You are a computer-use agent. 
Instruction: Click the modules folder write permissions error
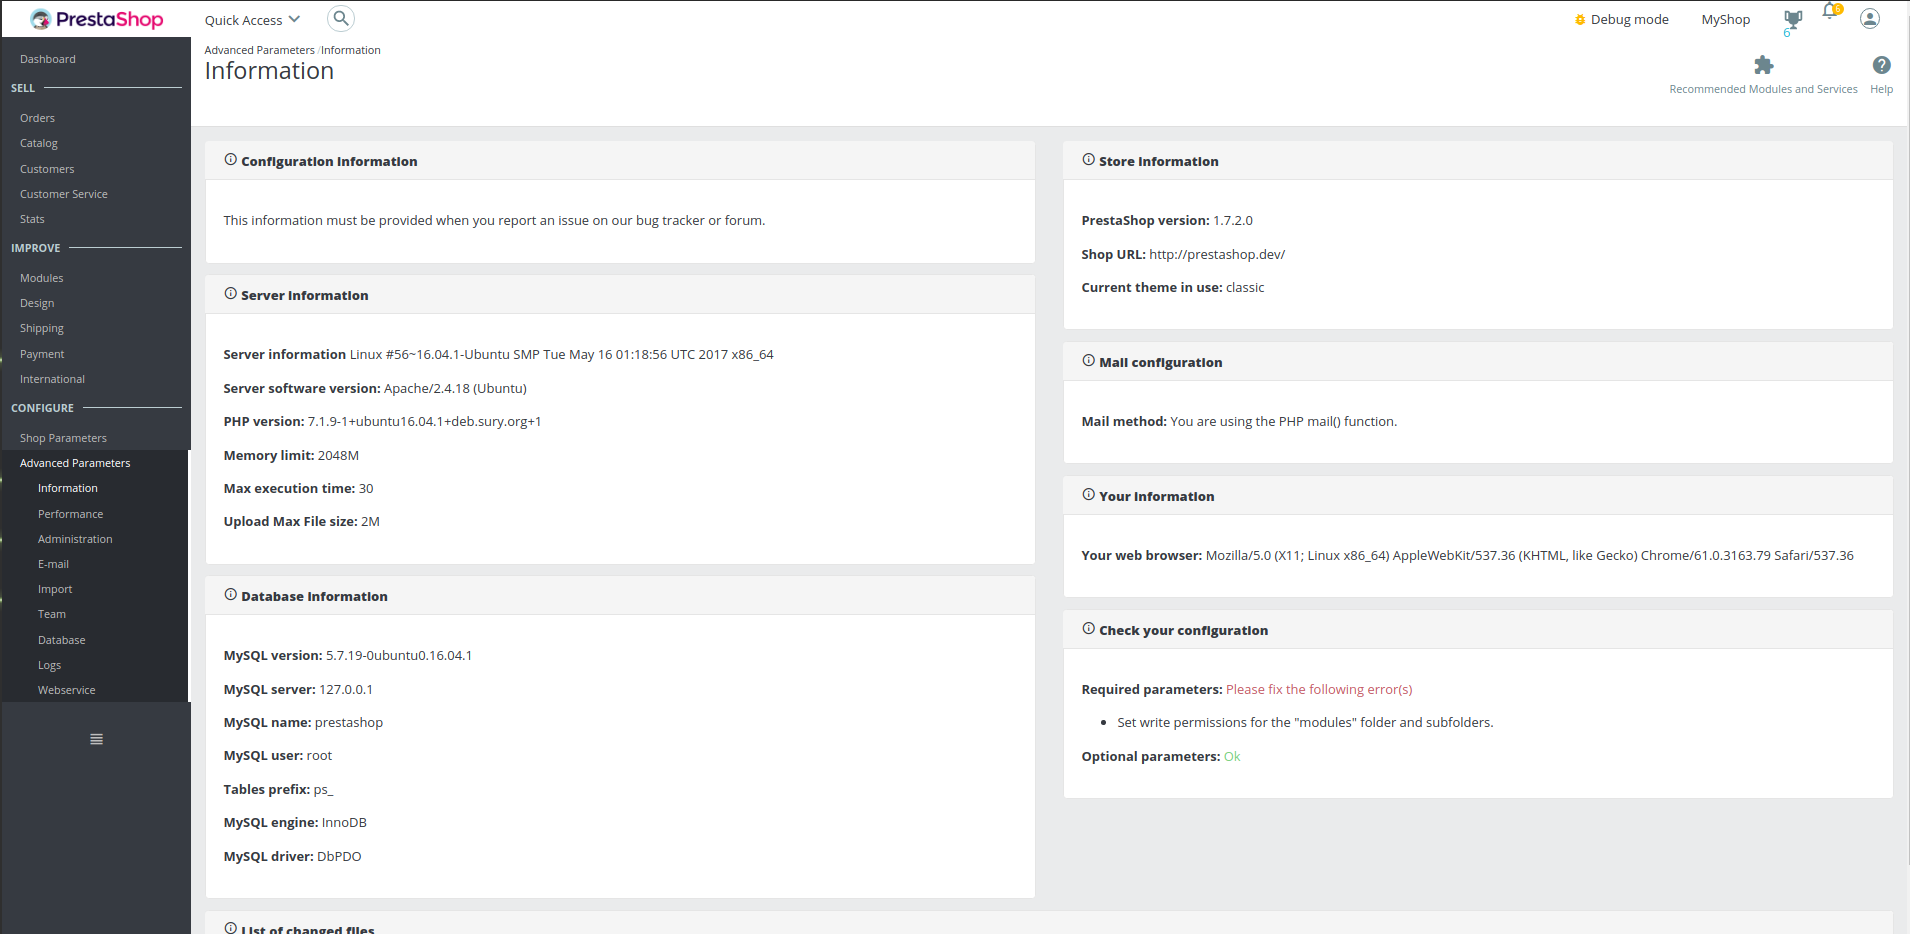[x=1305, y=722]
